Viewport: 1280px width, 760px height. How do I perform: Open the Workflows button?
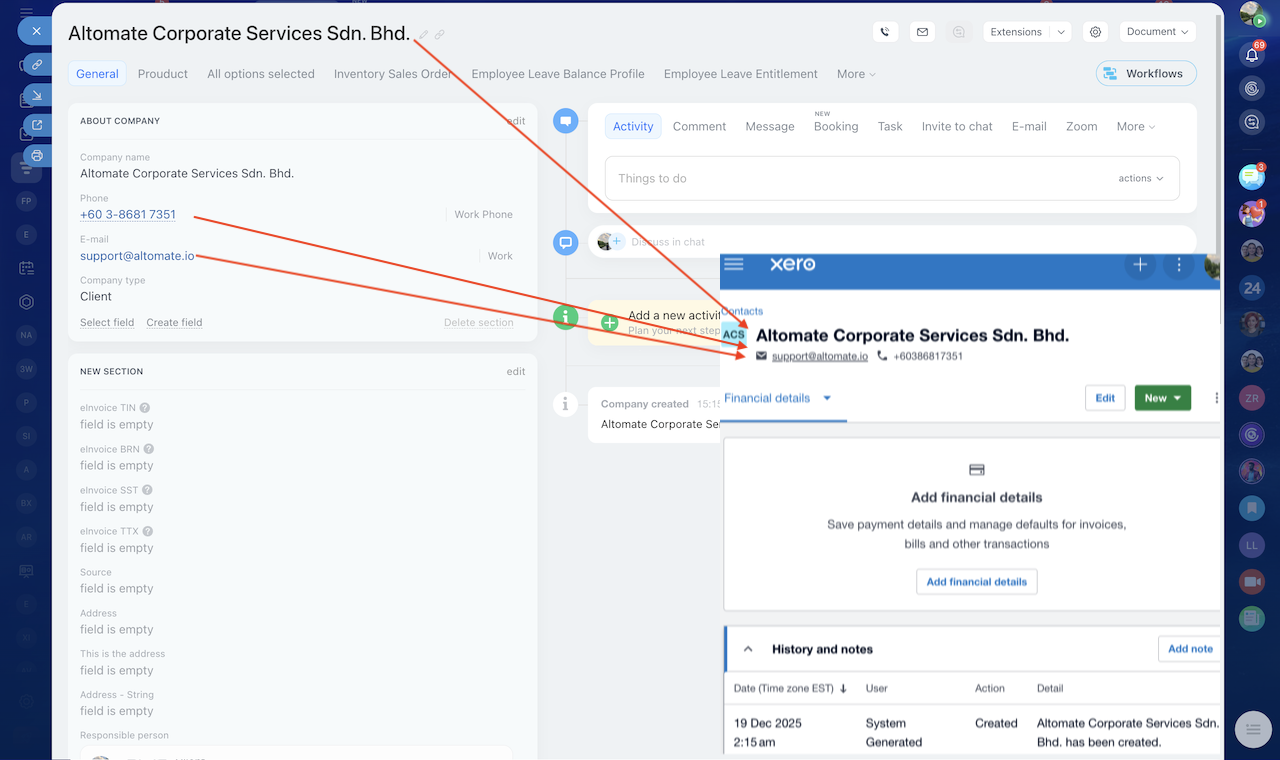point(1146,74)
